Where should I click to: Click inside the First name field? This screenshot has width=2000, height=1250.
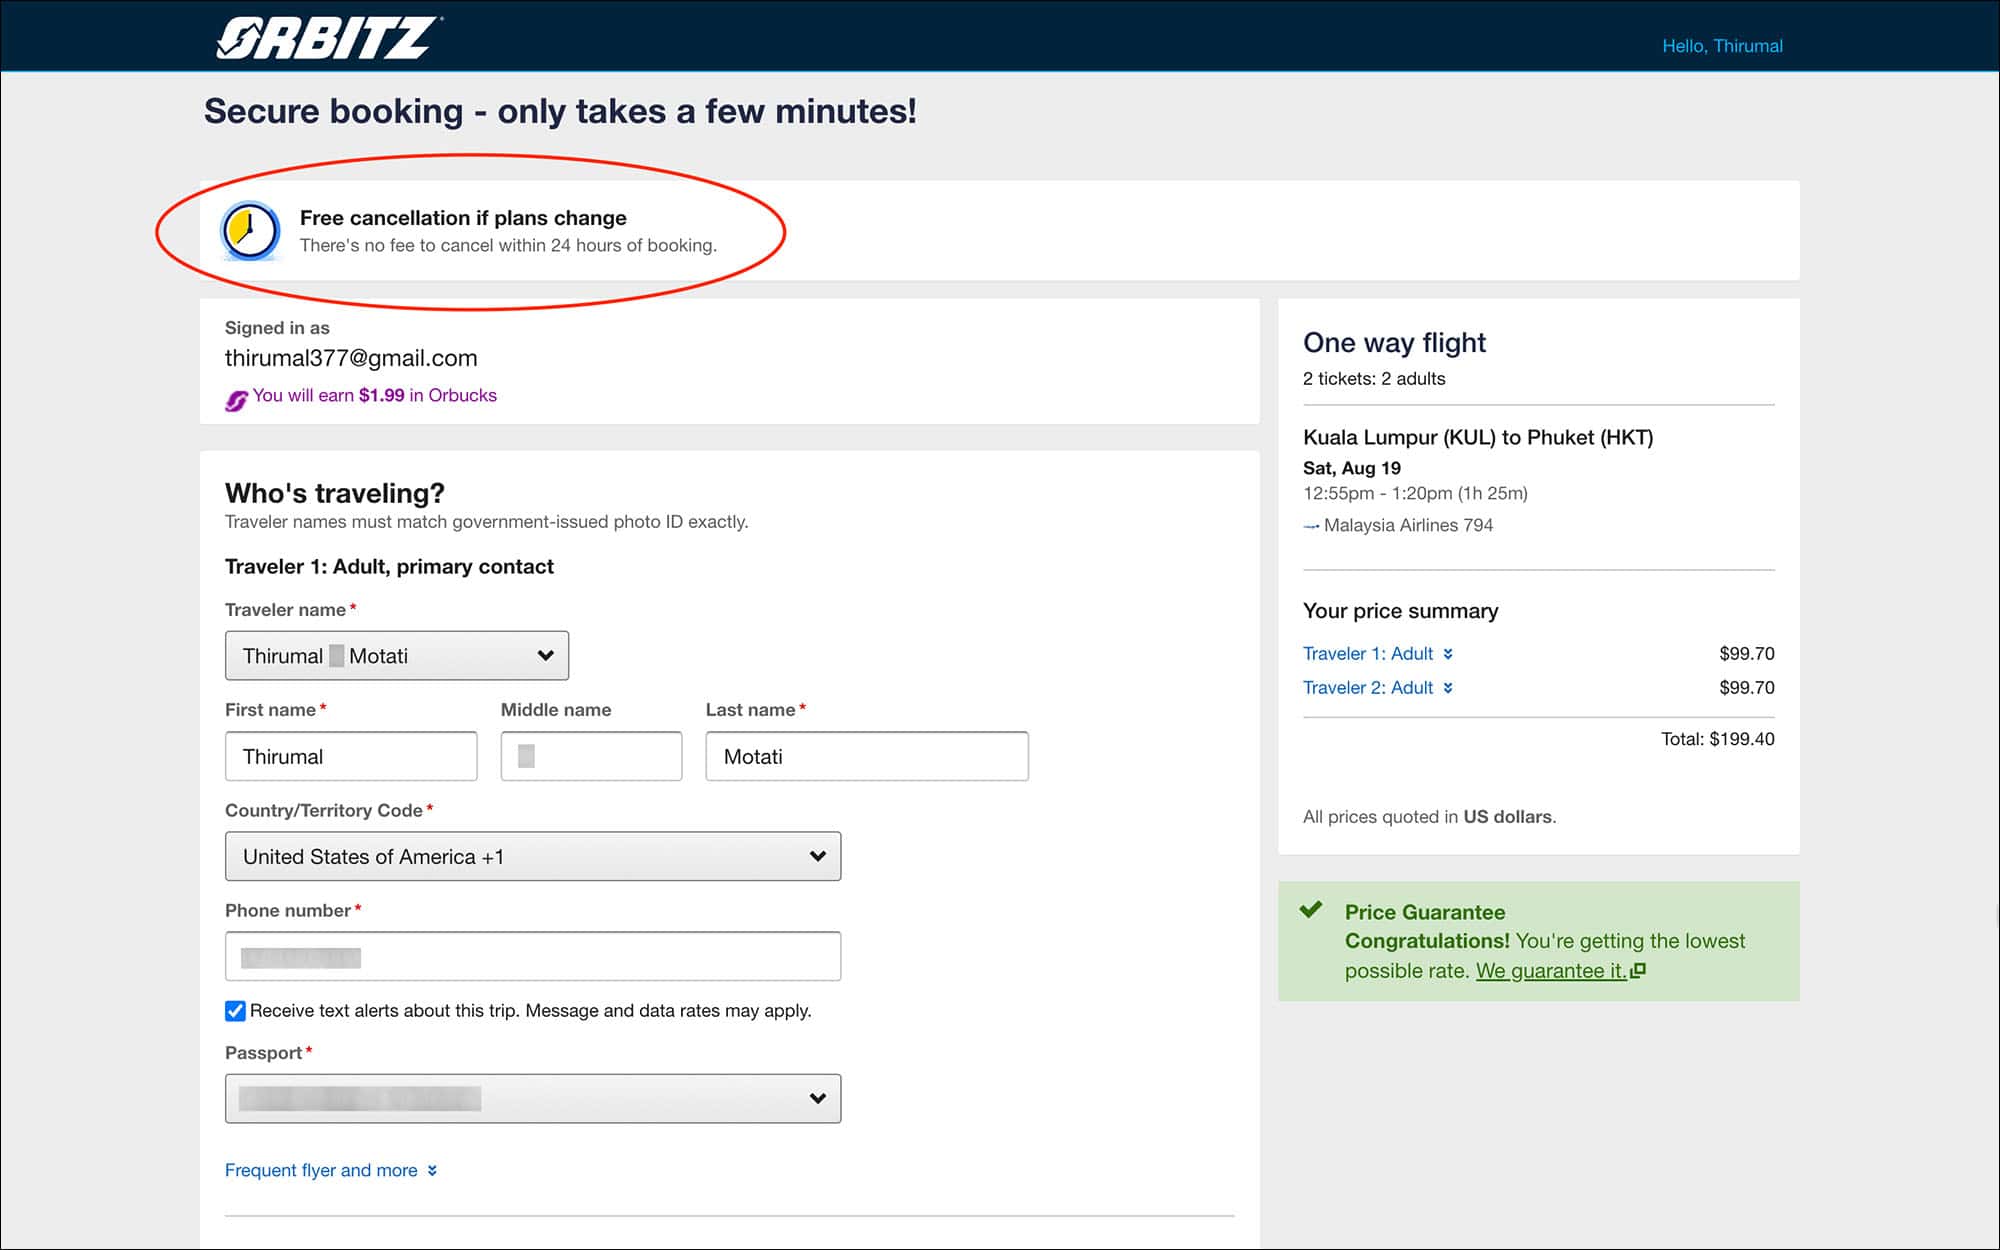click(x=350, y=756)
